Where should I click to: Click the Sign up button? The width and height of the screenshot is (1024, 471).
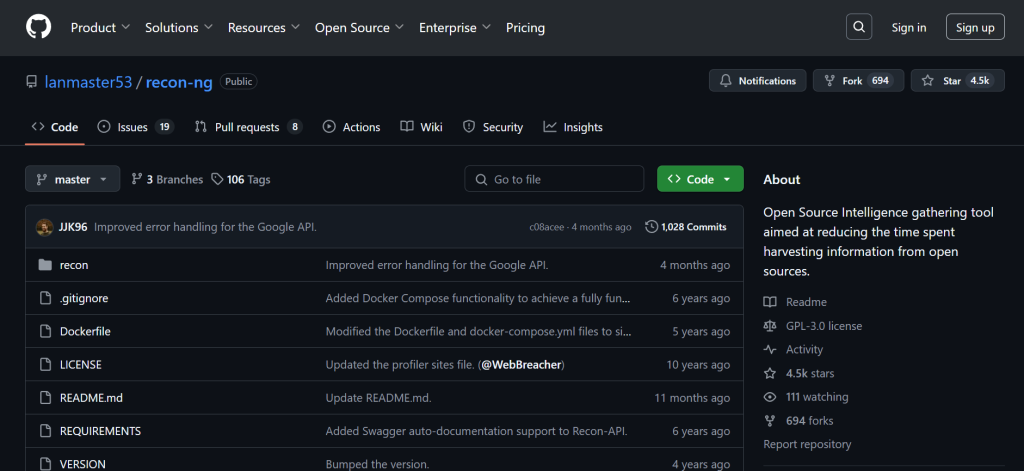(x=975, y=28)
